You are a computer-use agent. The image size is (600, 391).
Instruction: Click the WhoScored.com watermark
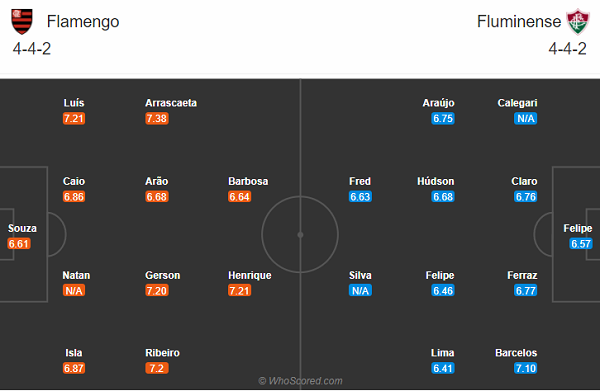pyautogui.click(x=300, y=381)
